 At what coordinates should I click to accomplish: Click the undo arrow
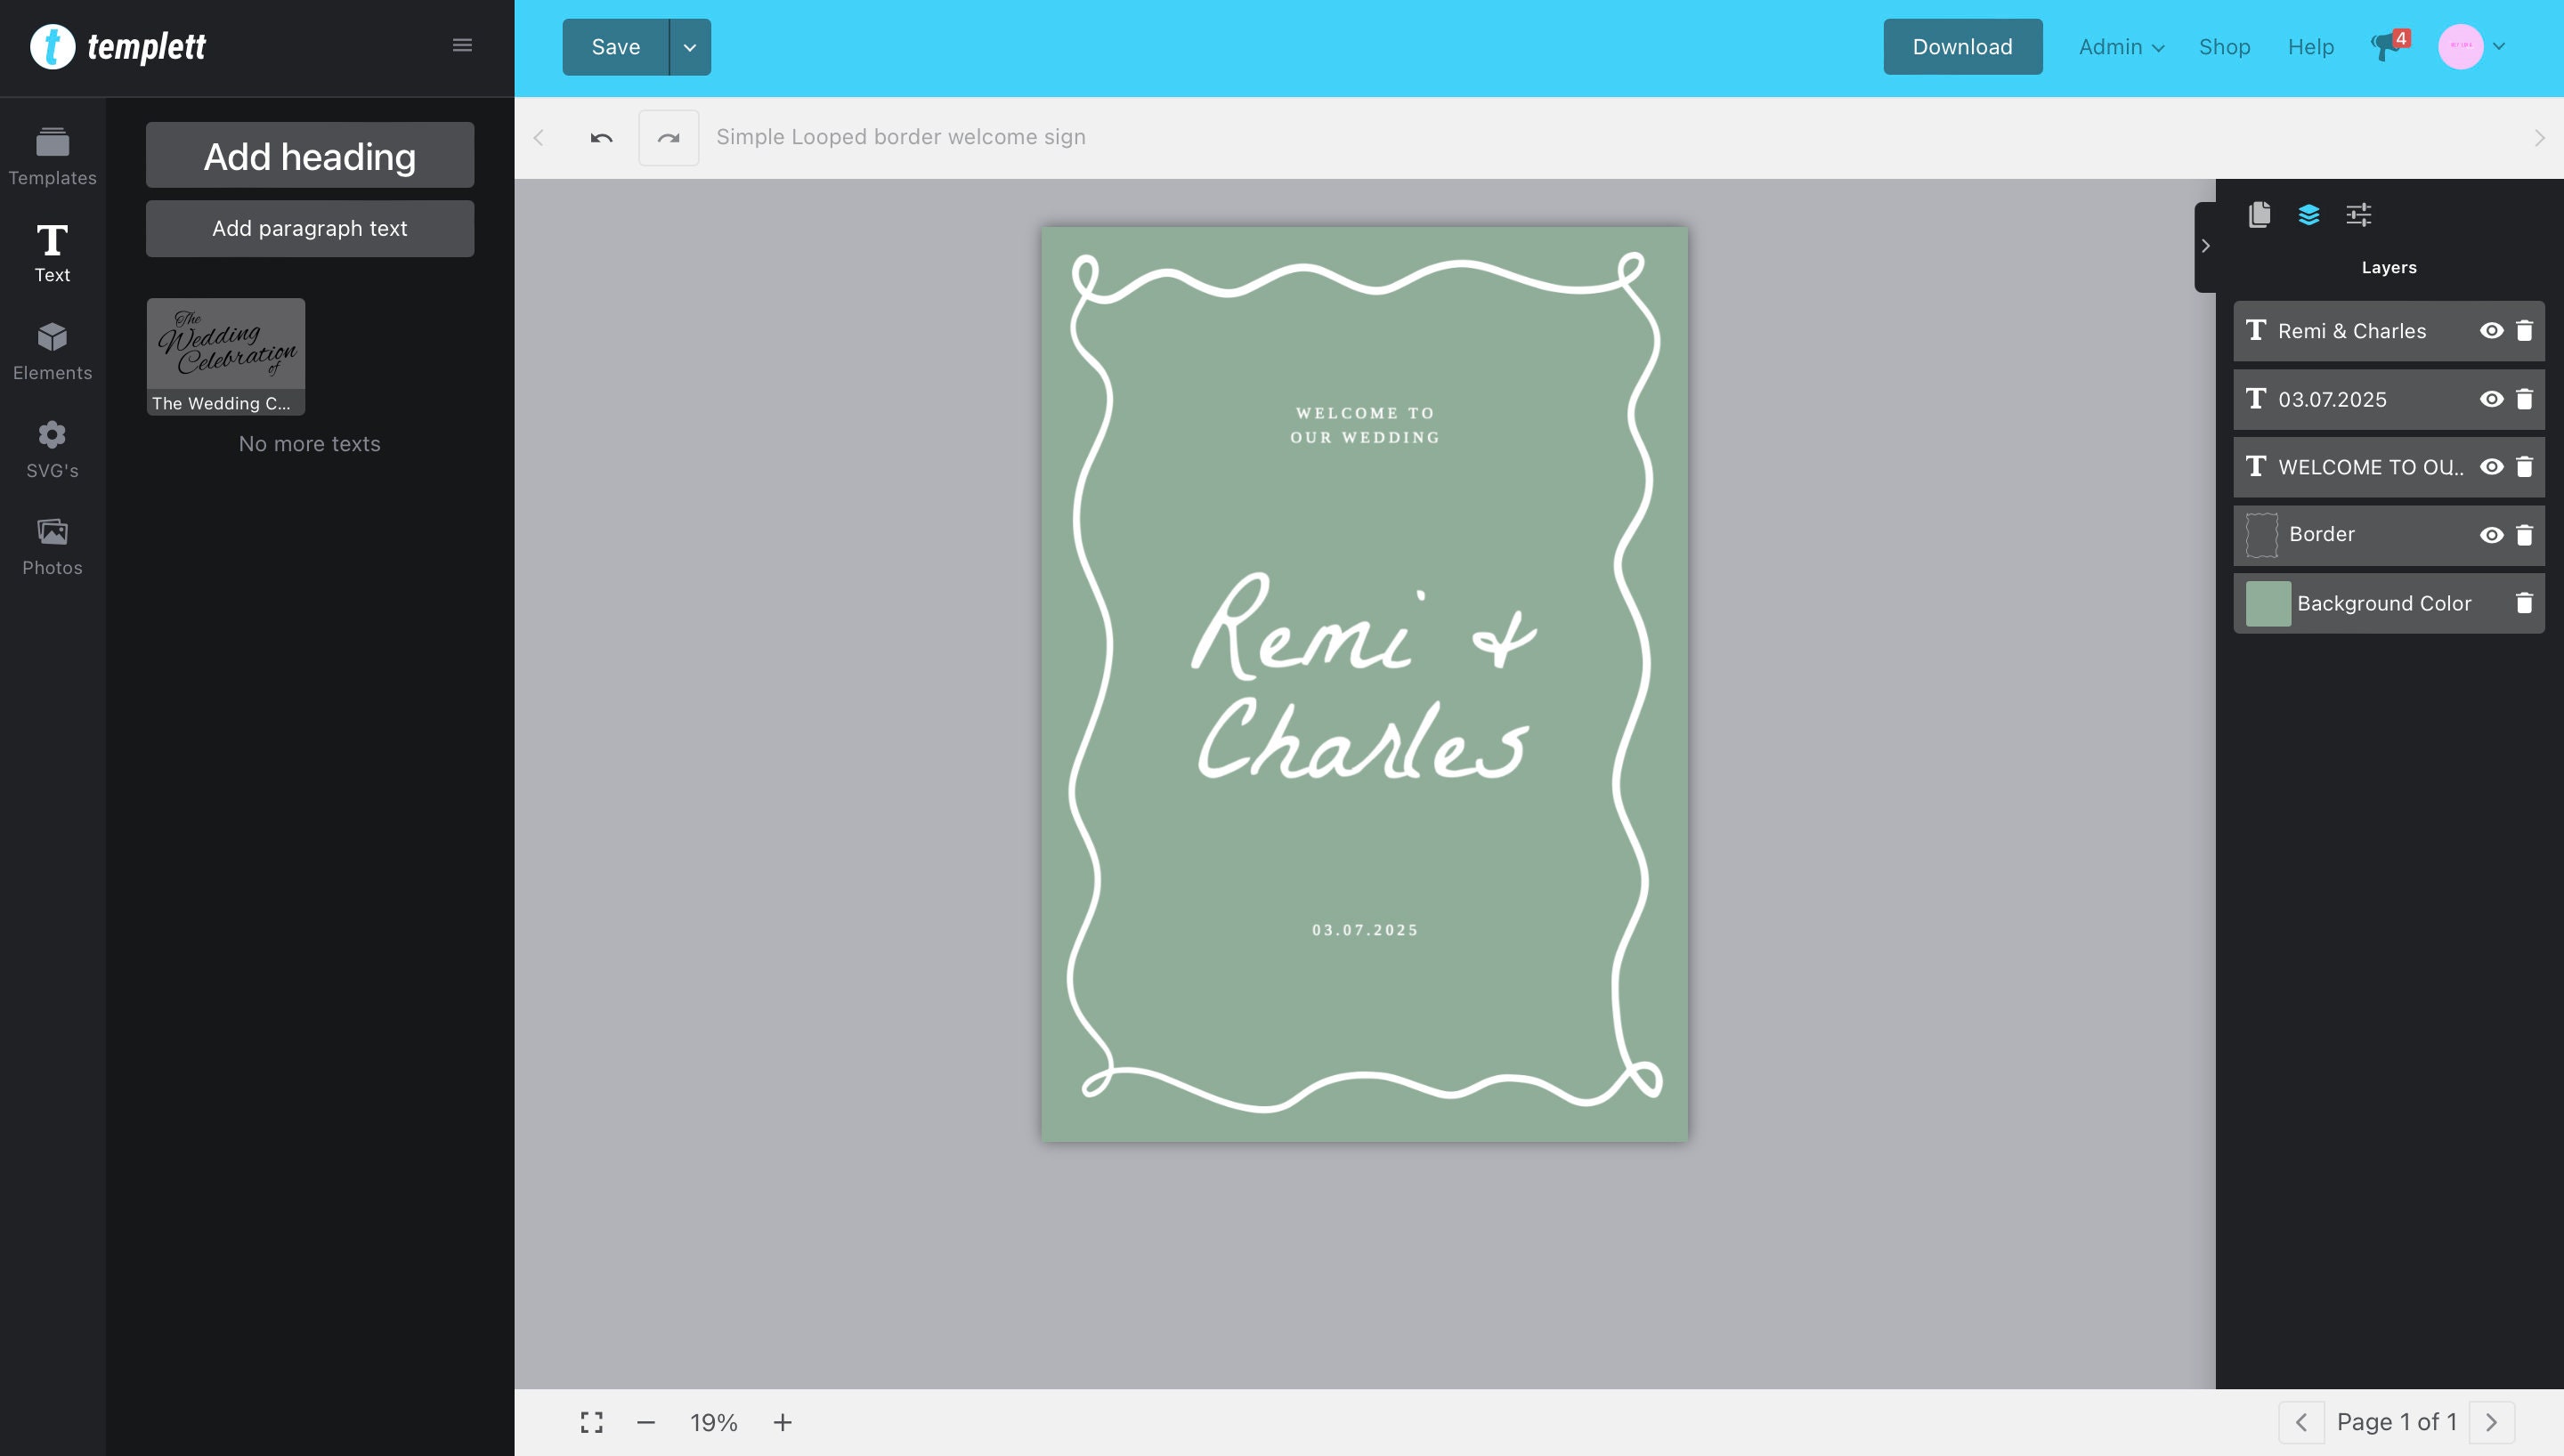[601, 138]
